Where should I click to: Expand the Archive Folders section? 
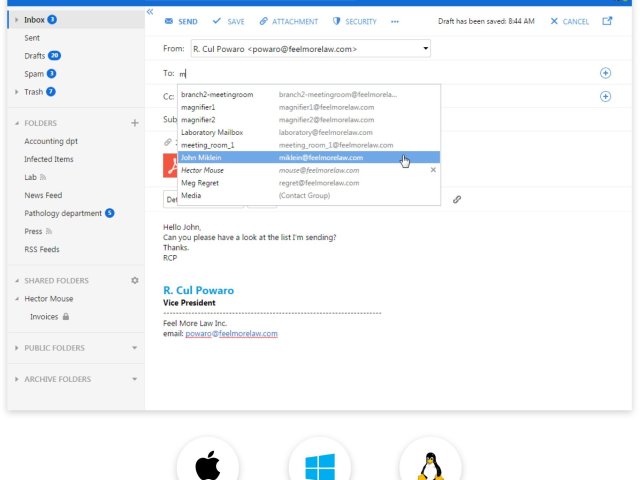tap(16, 379)
